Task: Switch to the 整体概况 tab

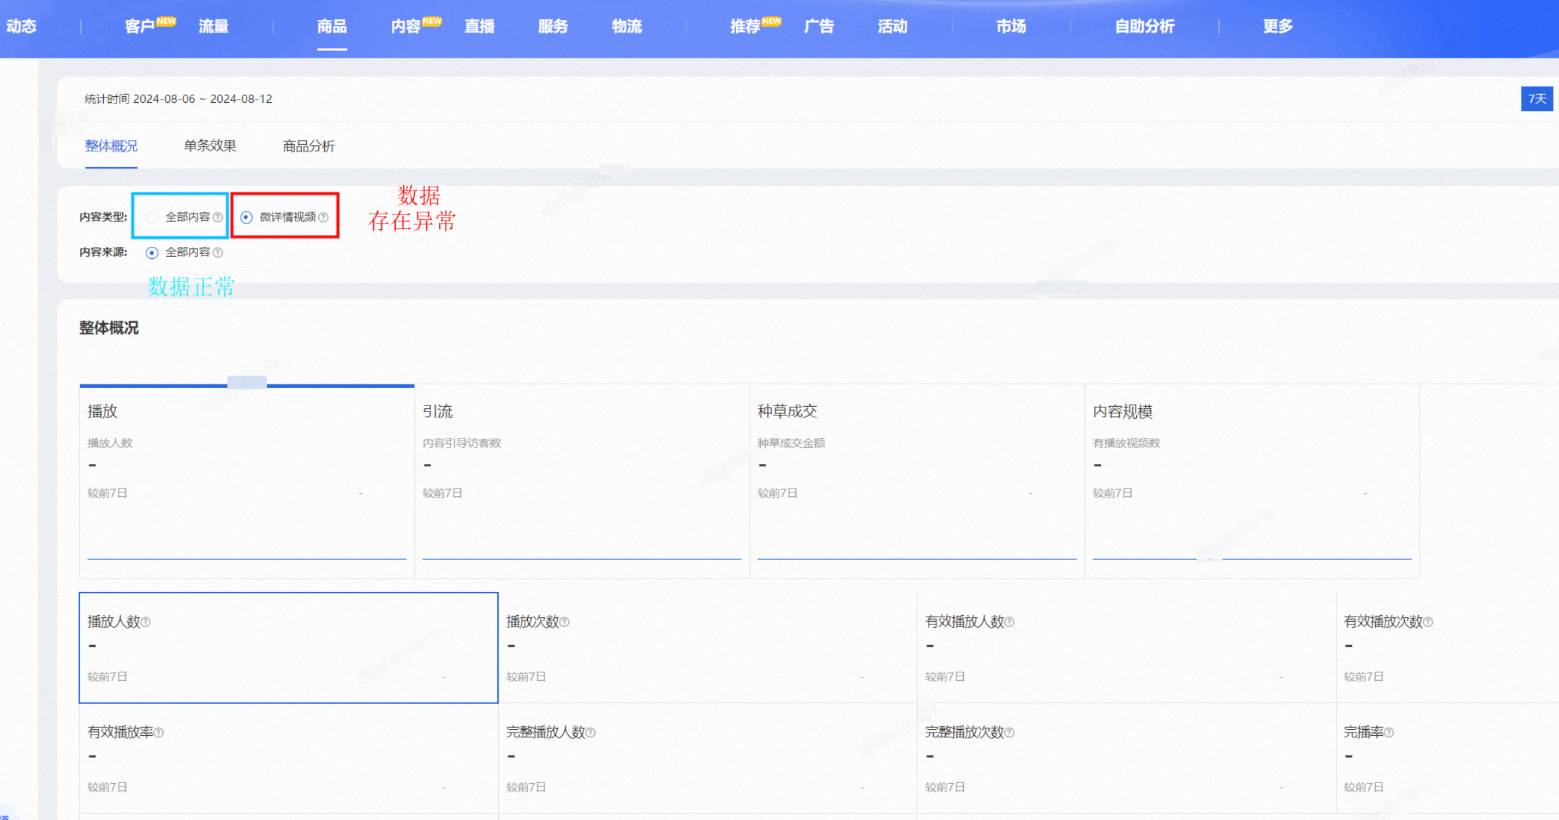Action: click(111, 146)
